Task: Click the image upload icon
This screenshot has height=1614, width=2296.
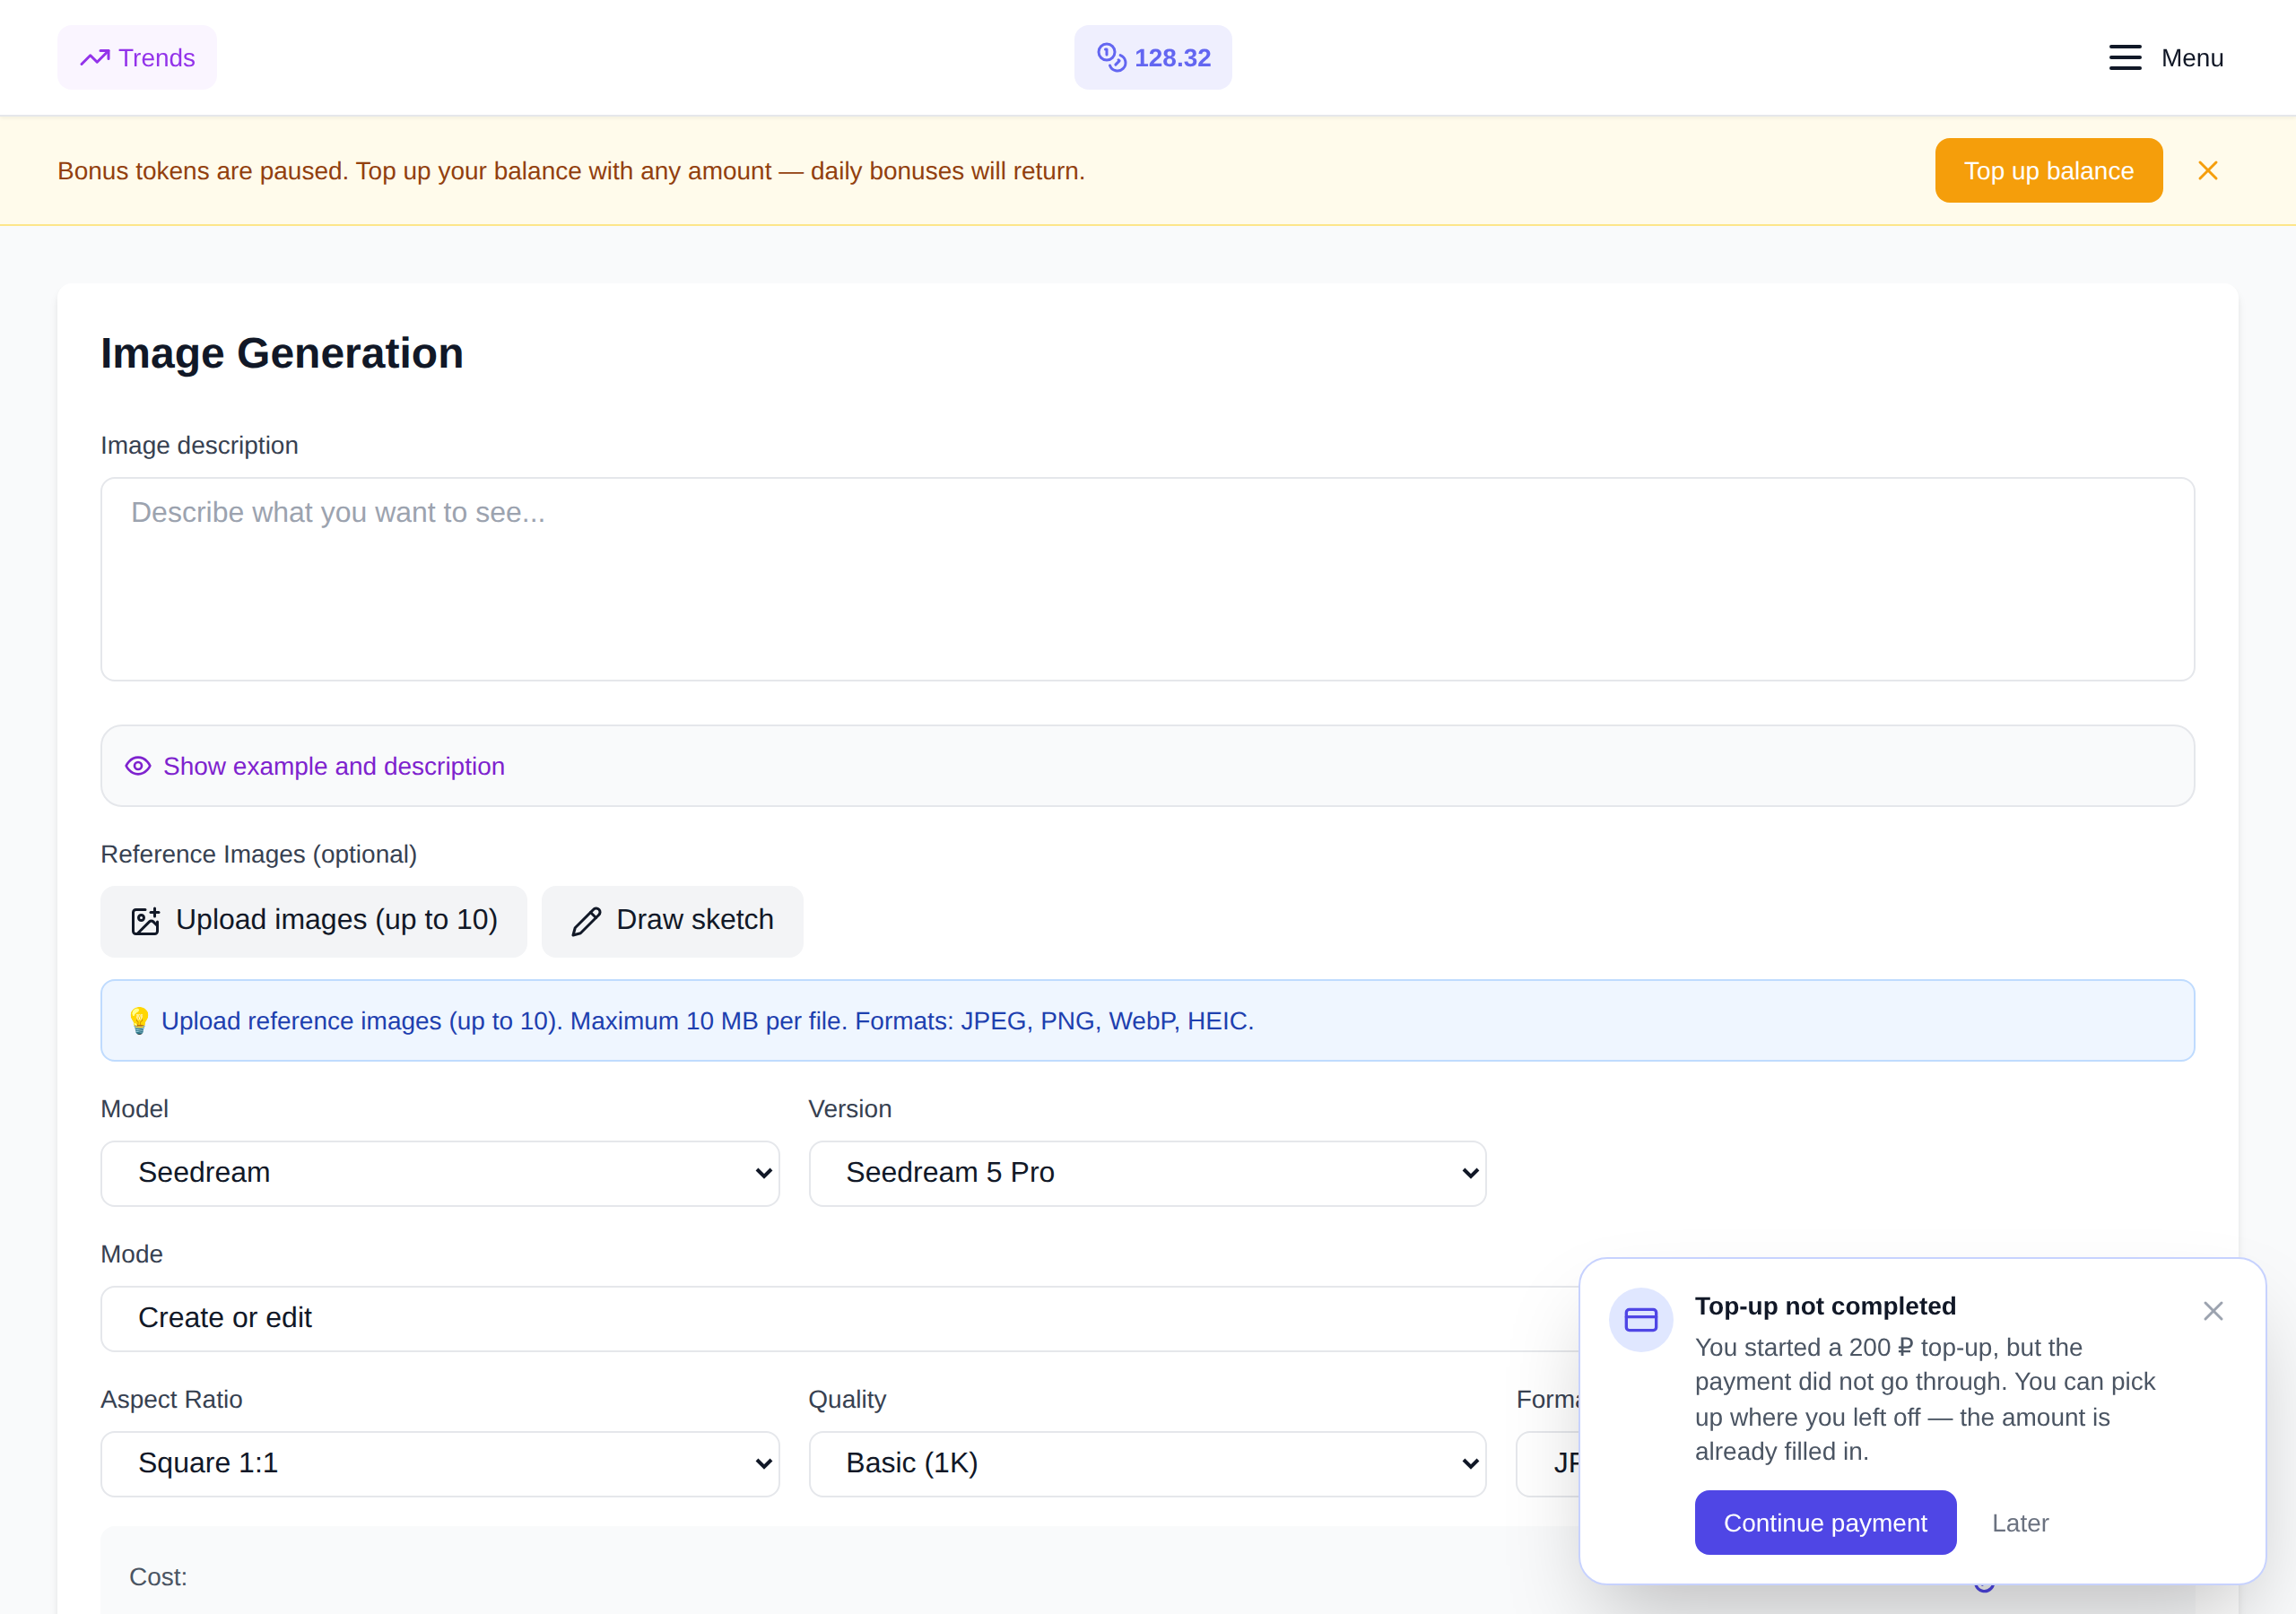Action: point(146,921)
